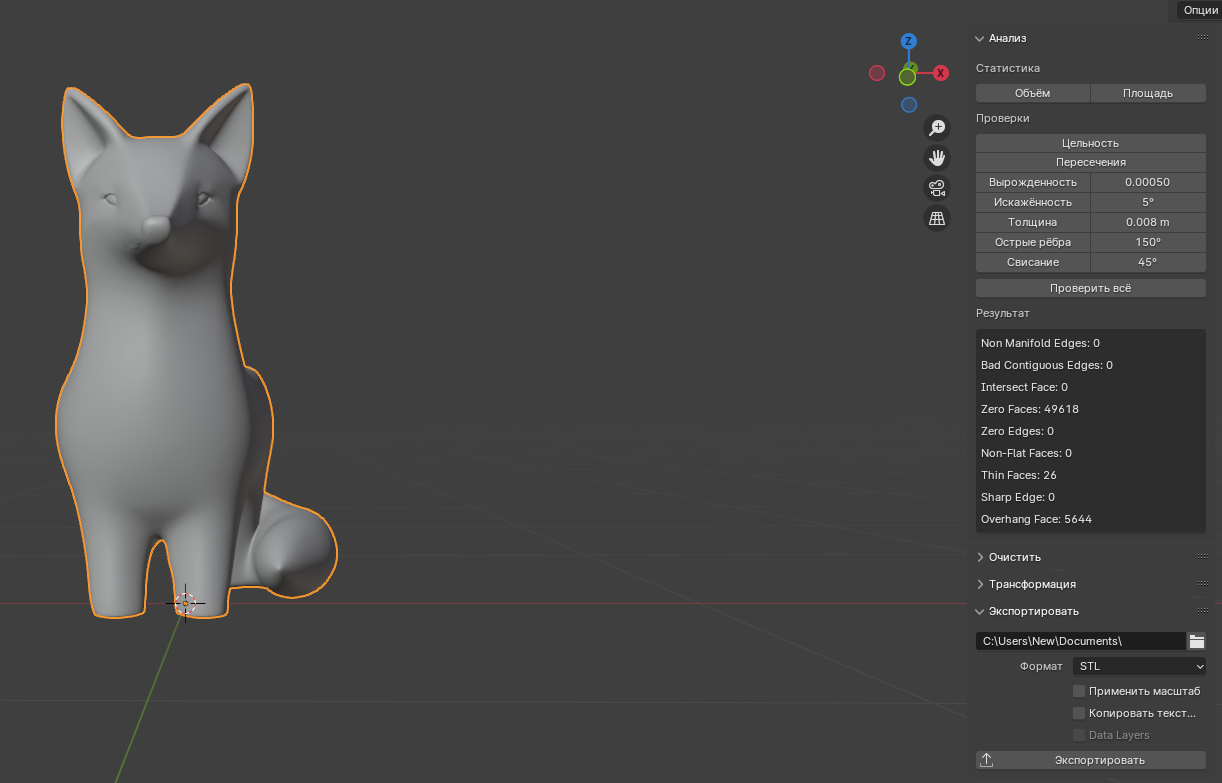Enable the Копировать текст checkbox
Screen dimensions: 1222x783
pyautogui.click(x=1079, y=713)
